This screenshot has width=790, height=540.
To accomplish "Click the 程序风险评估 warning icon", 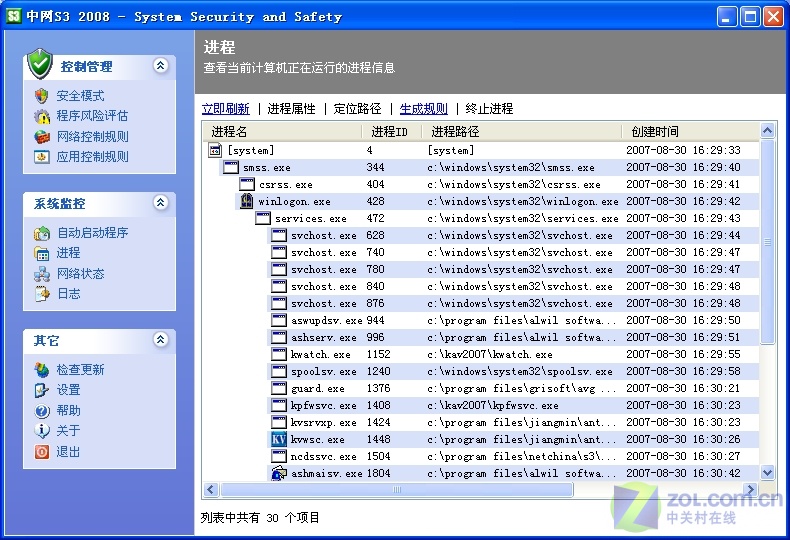I will click(x=42, y=116).
